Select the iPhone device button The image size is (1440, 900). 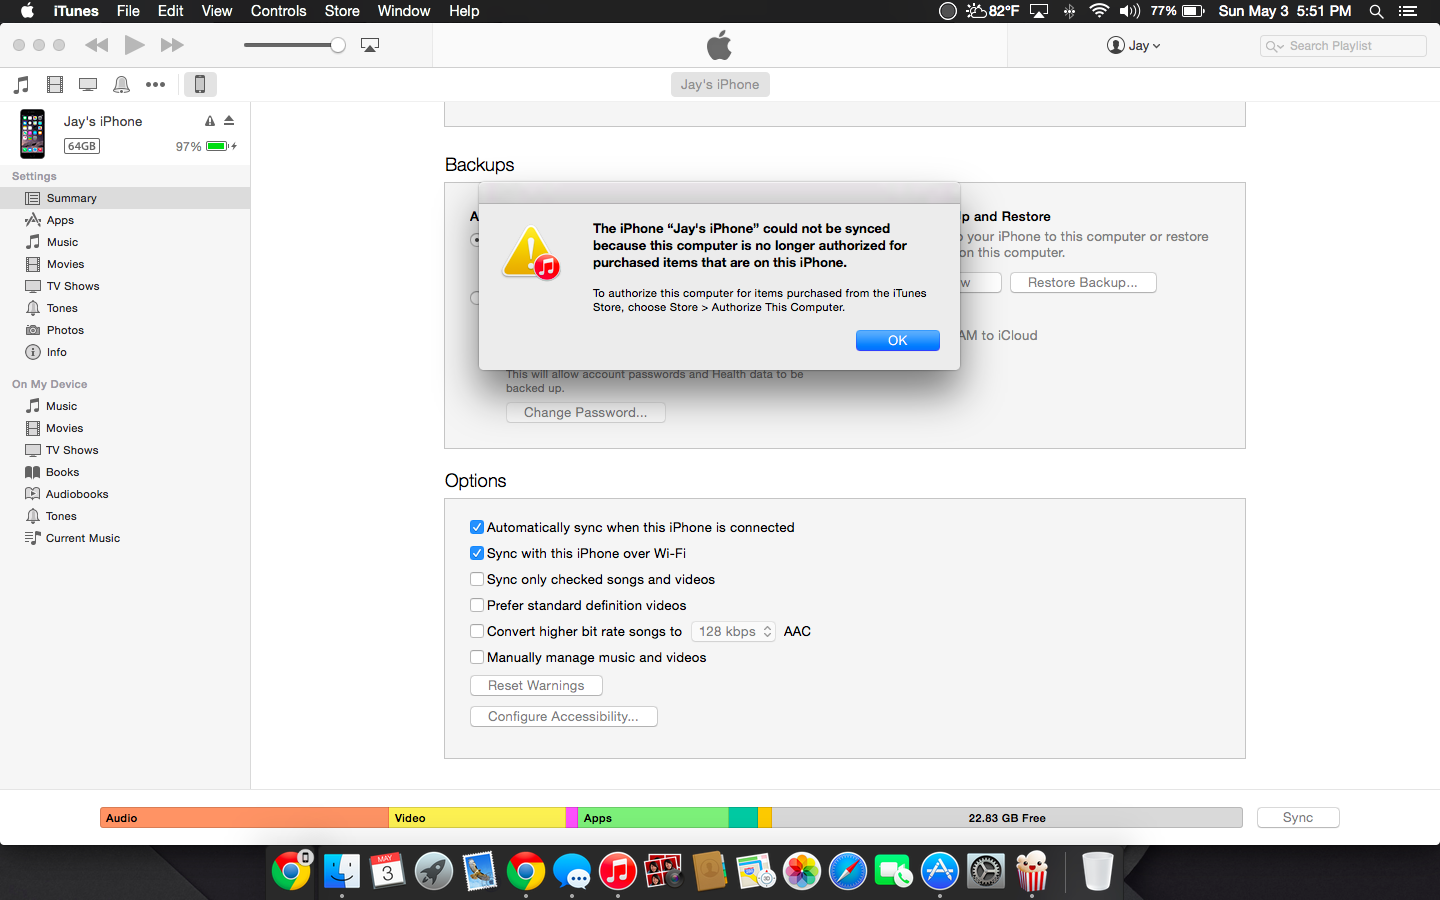200,84
